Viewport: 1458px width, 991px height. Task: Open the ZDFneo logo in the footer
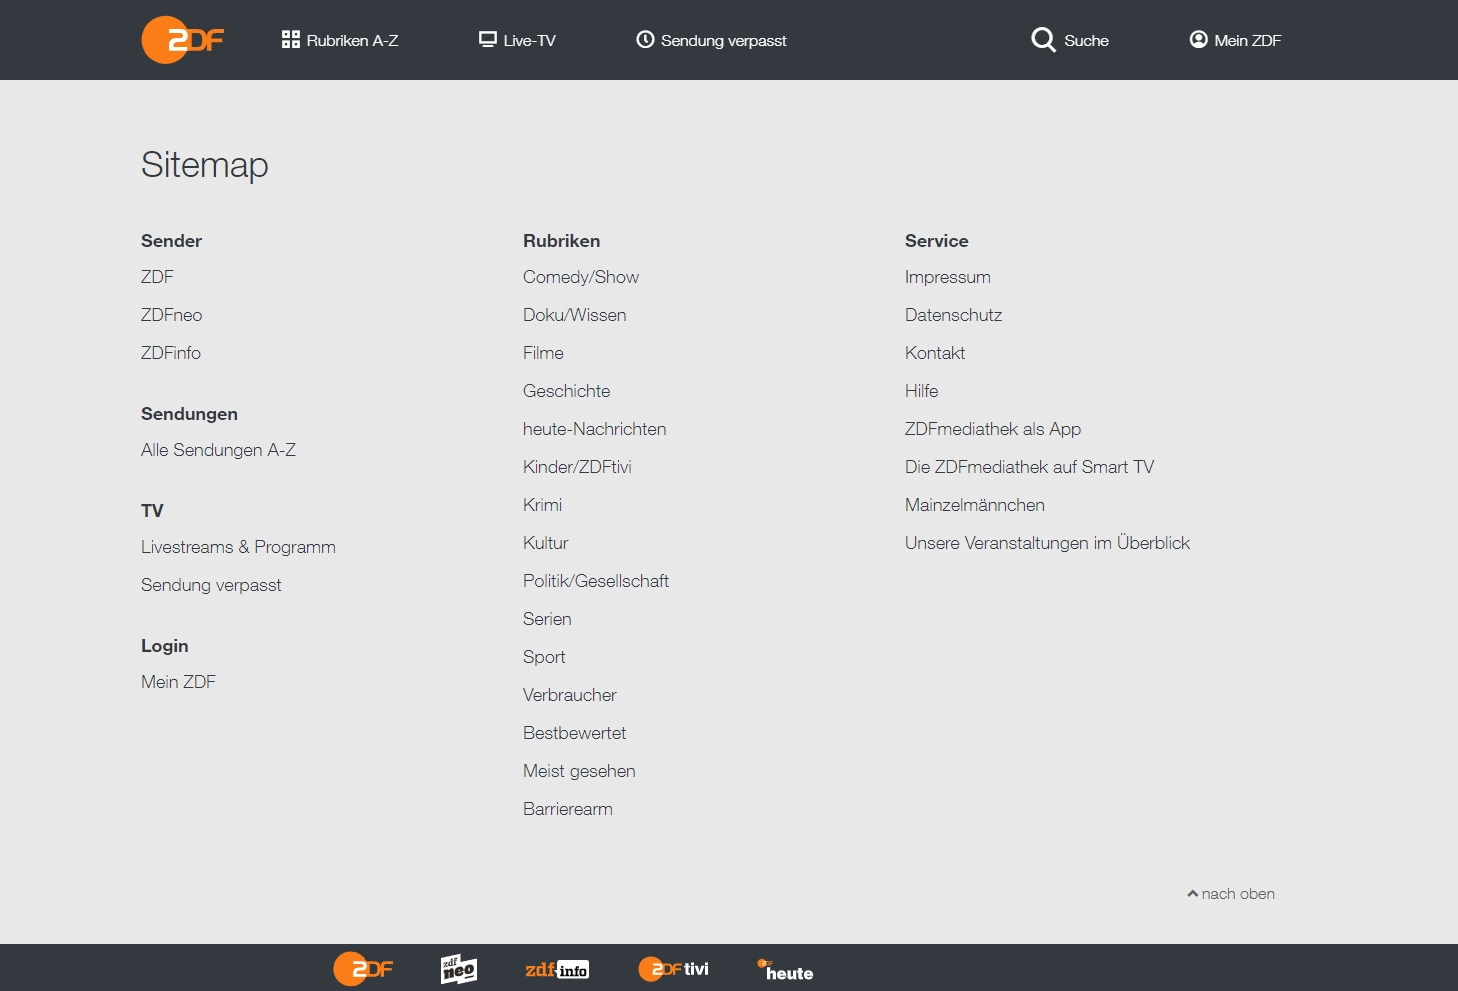tap(459, 969)
